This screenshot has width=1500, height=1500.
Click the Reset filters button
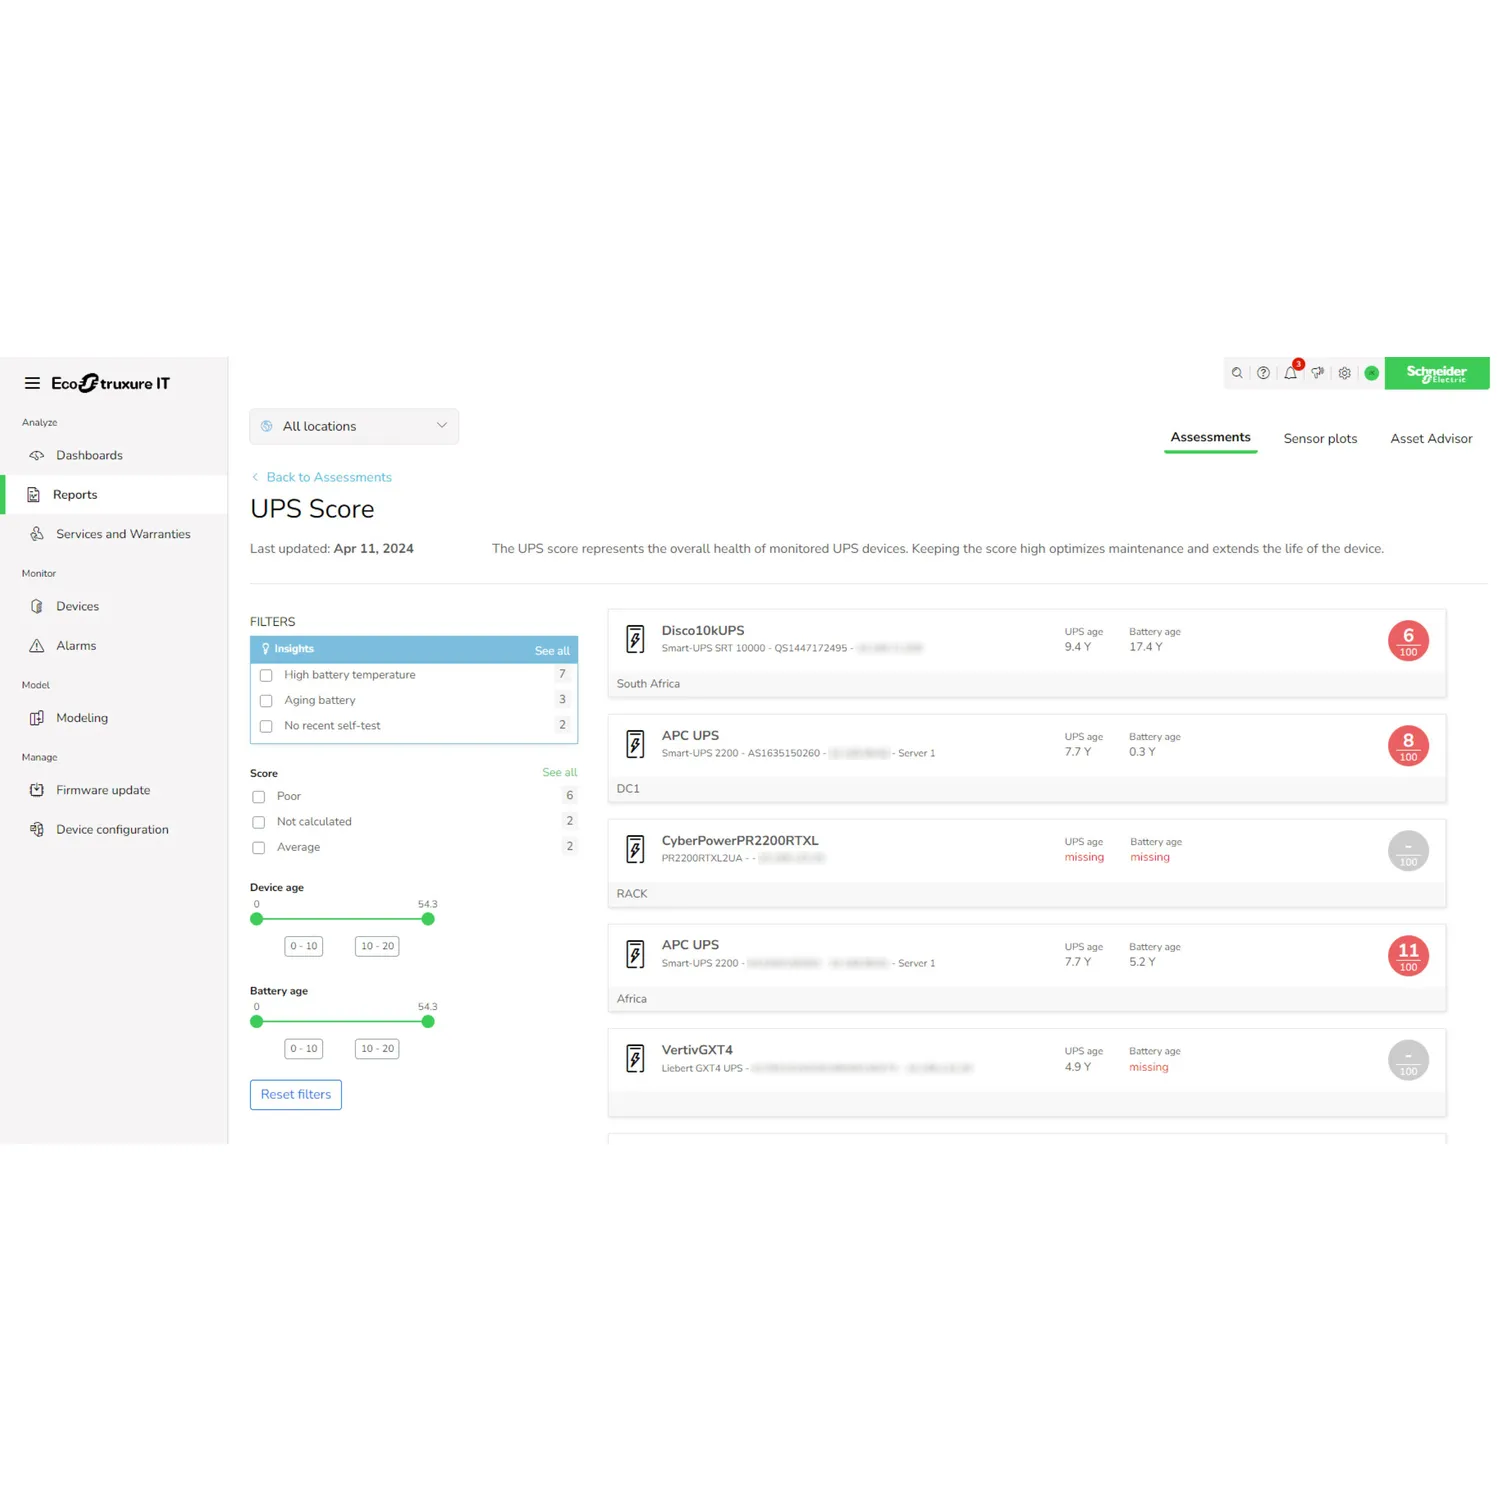(295, 1094)
